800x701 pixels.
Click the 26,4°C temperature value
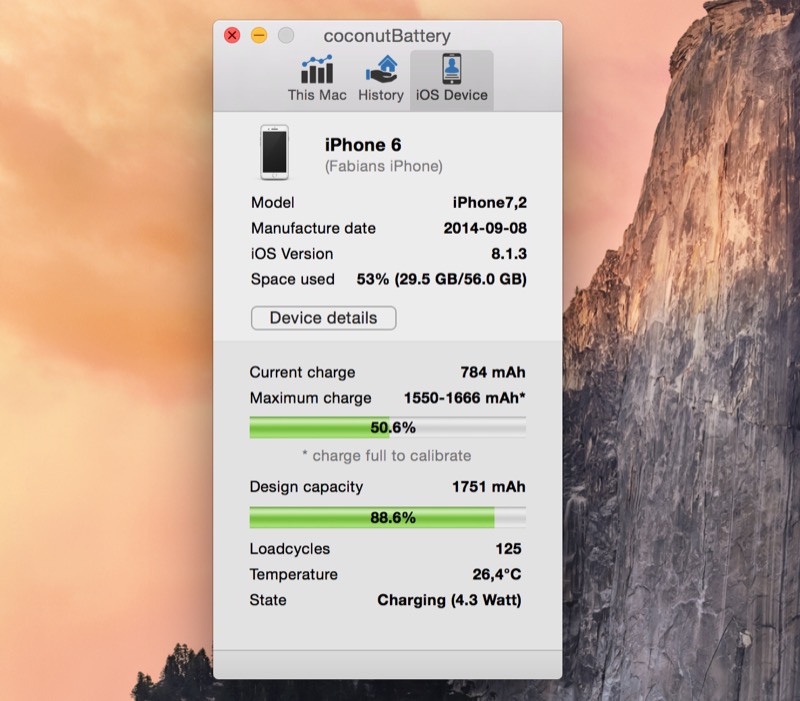(497, 574)
